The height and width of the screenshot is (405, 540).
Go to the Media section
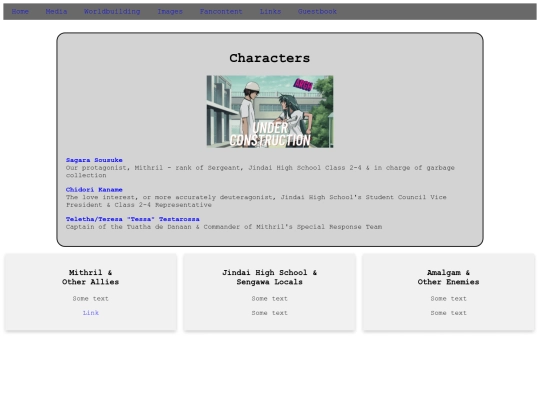[56, 12]
